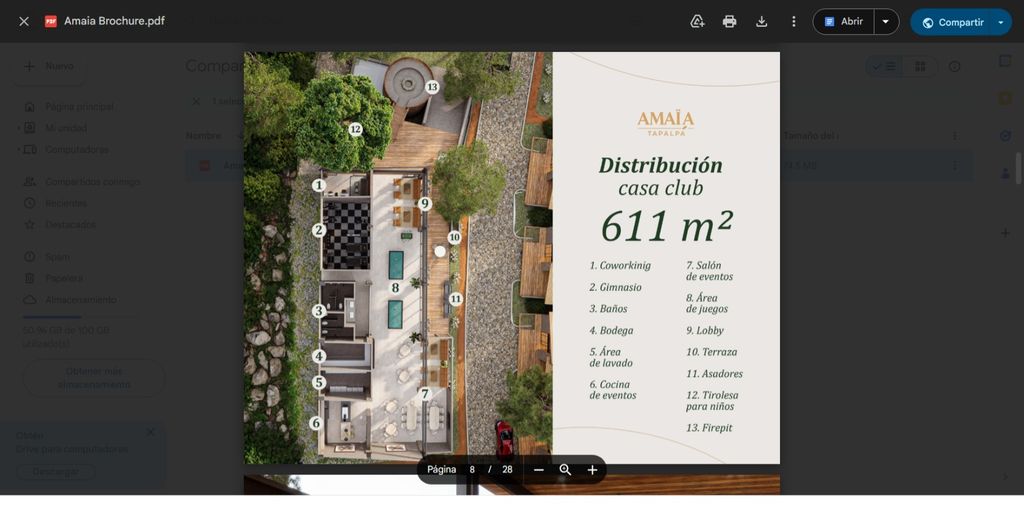This screenshot has width=1024, height=511.
Task: Zoom out with the minus icon
Action: point(538,470)
